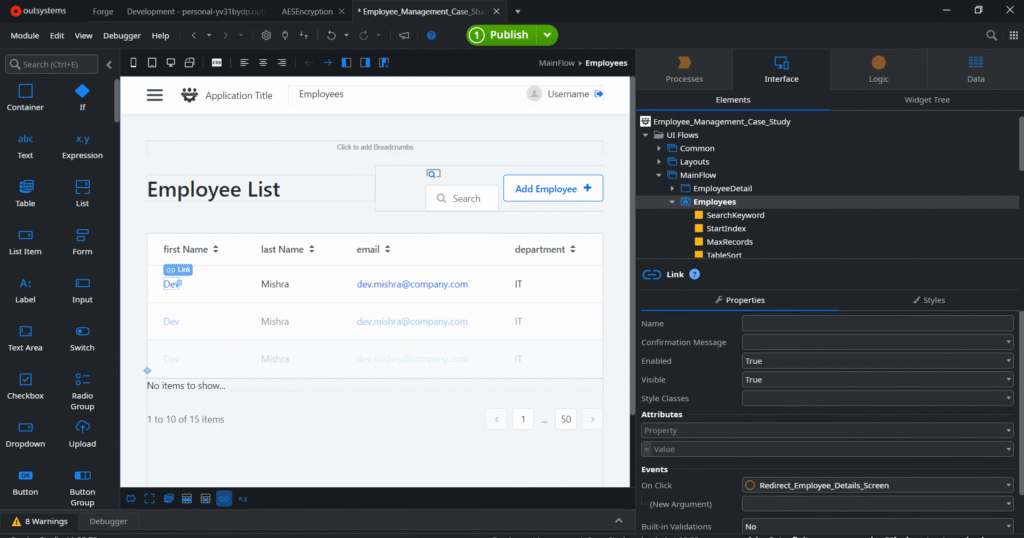The height and width of the screenshot is (538, 1024).
Task: Switch to the Logic tab
Action: coord(878,69)
